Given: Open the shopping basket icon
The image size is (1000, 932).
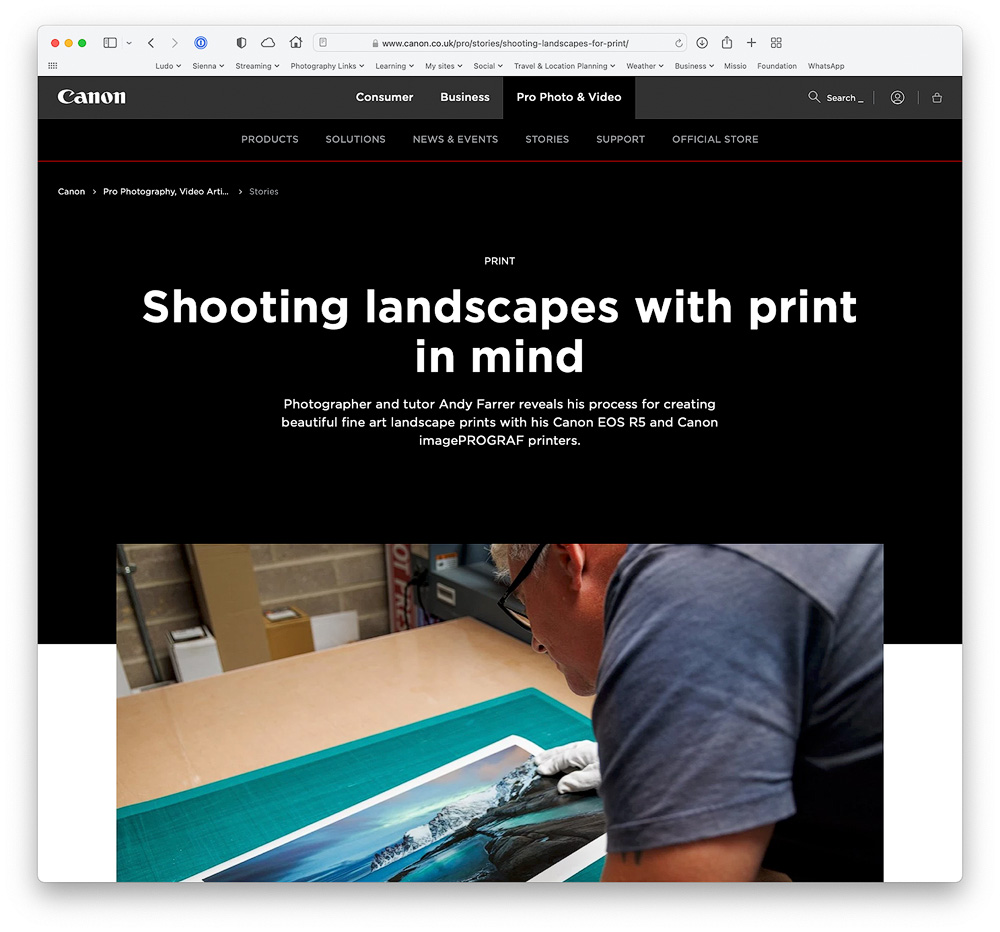Looking at the screenshot, I should click(937, 98).
